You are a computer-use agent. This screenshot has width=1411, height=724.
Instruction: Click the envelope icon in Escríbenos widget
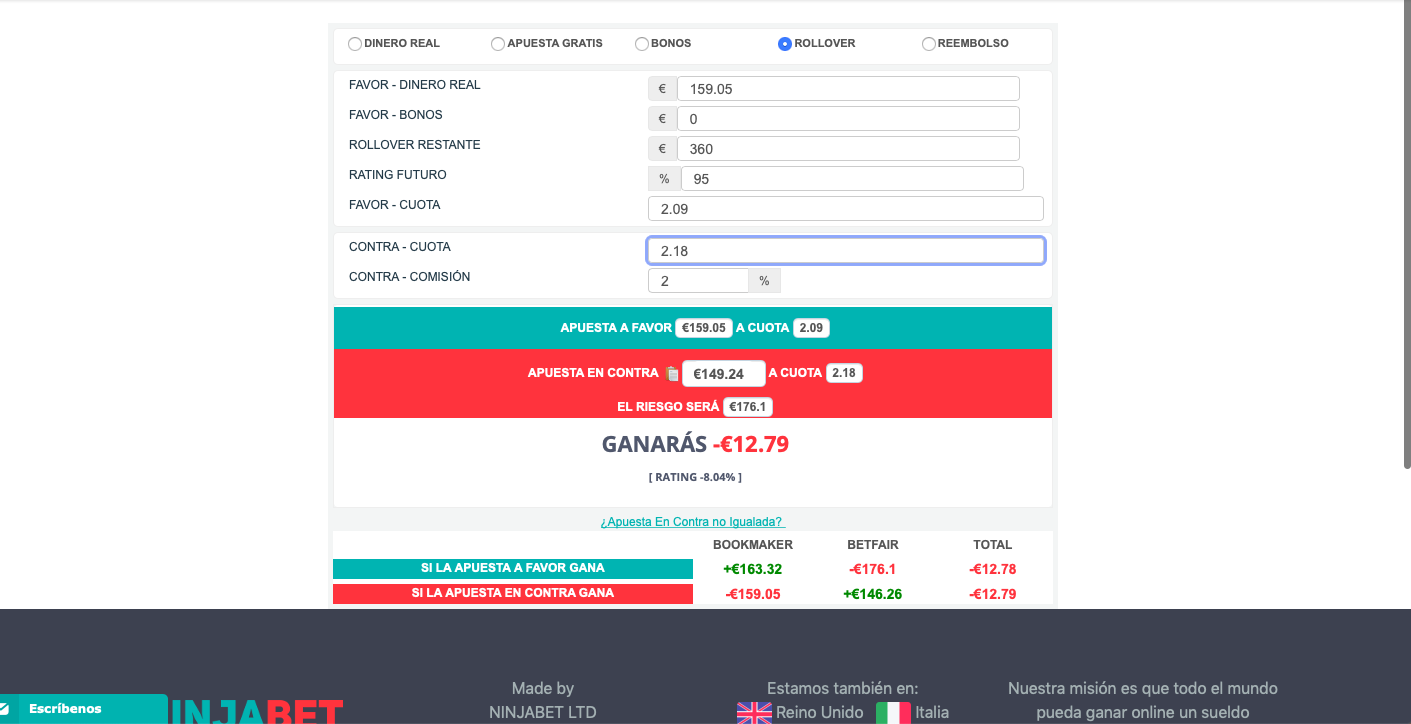pyautogui.click(x=4, y=709)
